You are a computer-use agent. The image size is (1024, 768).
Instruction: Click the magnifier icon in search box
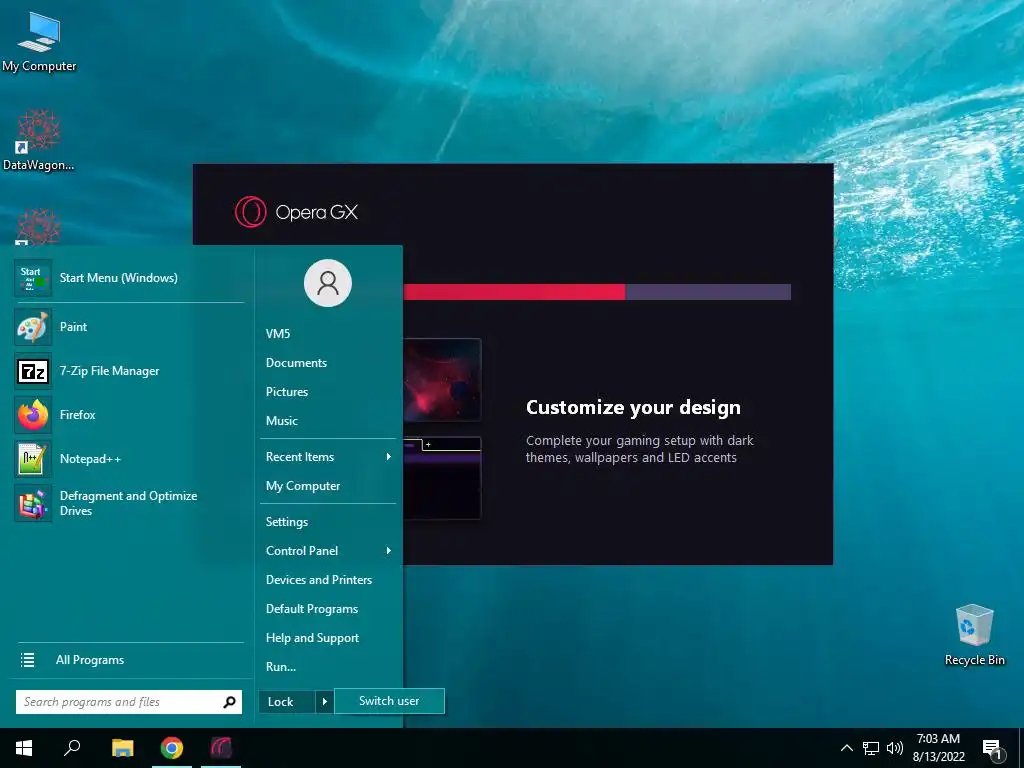(229, 702)
